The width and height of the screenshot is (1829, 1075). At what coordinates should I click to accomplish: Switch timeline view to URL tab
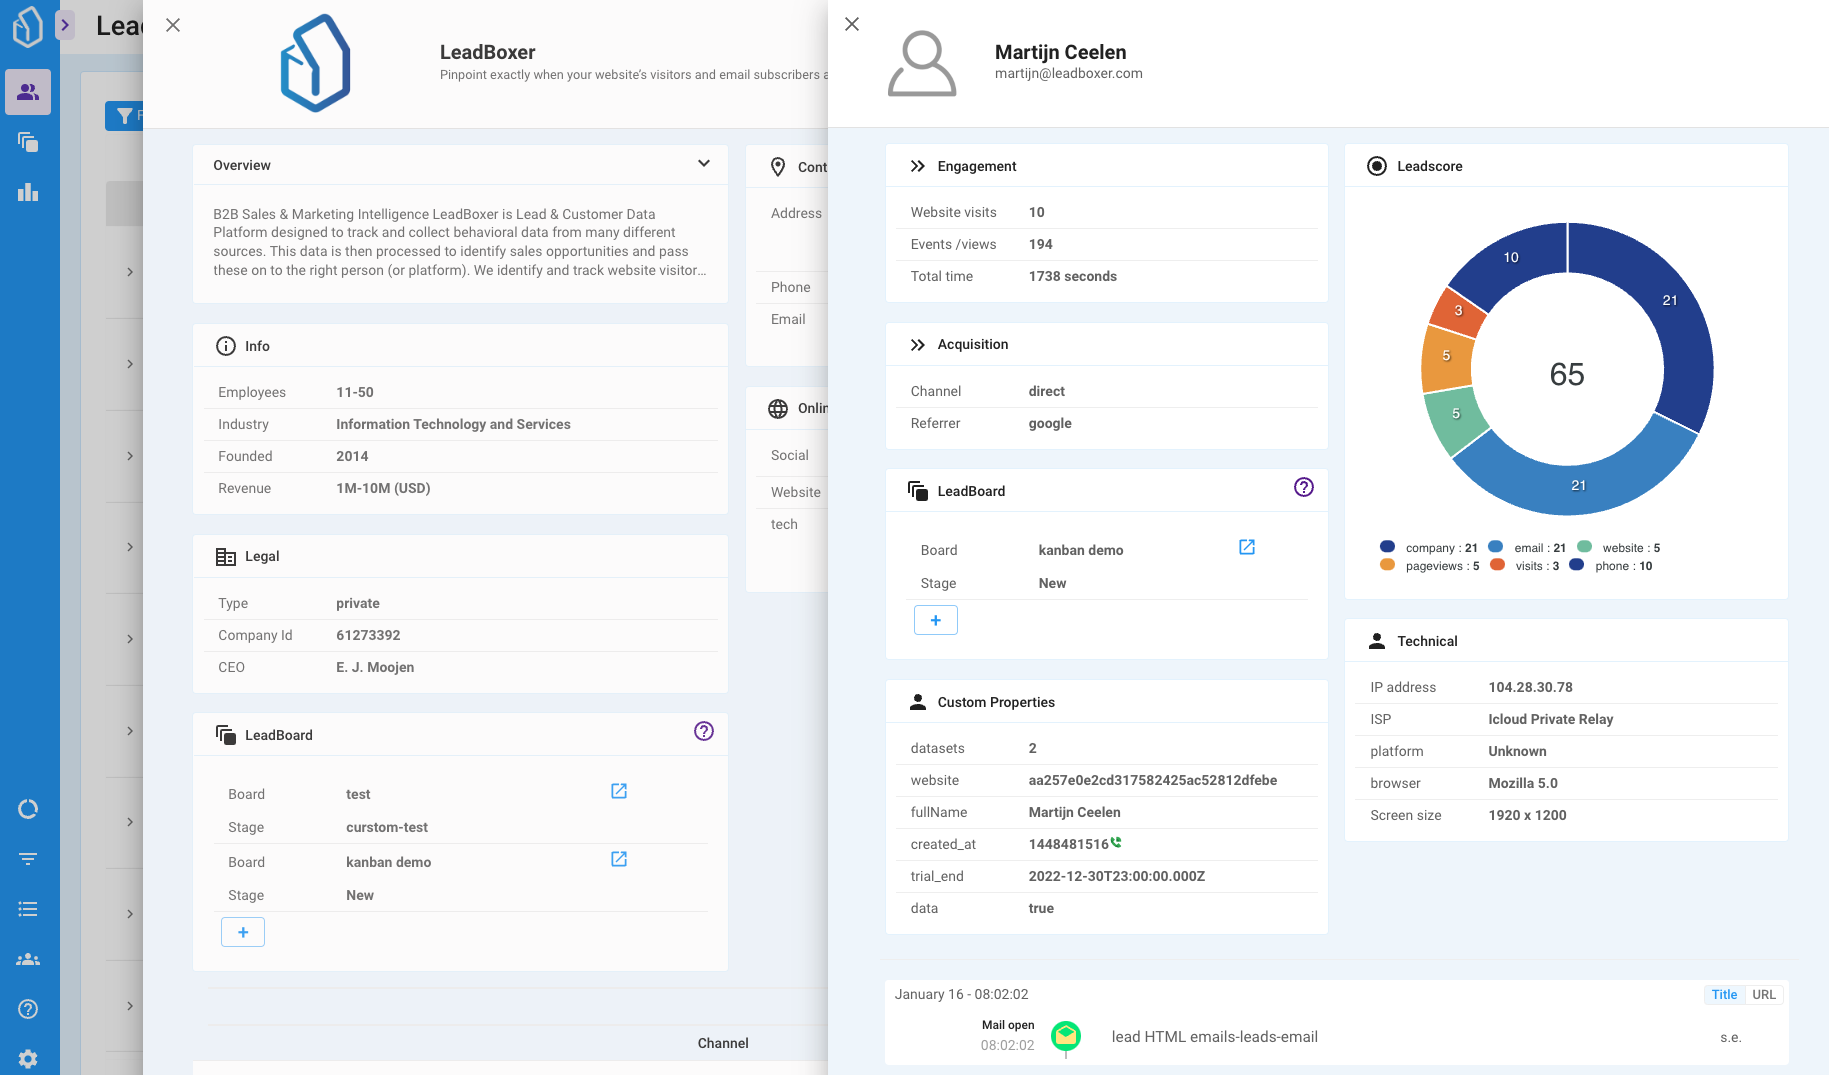click(x=1764, y=994)
